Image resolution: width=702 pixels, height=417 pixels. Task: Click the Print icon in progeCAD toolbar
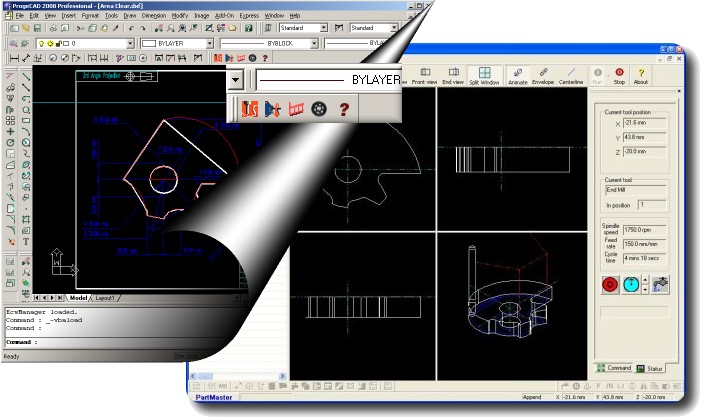pyautogui.click(x=53, y=28)
